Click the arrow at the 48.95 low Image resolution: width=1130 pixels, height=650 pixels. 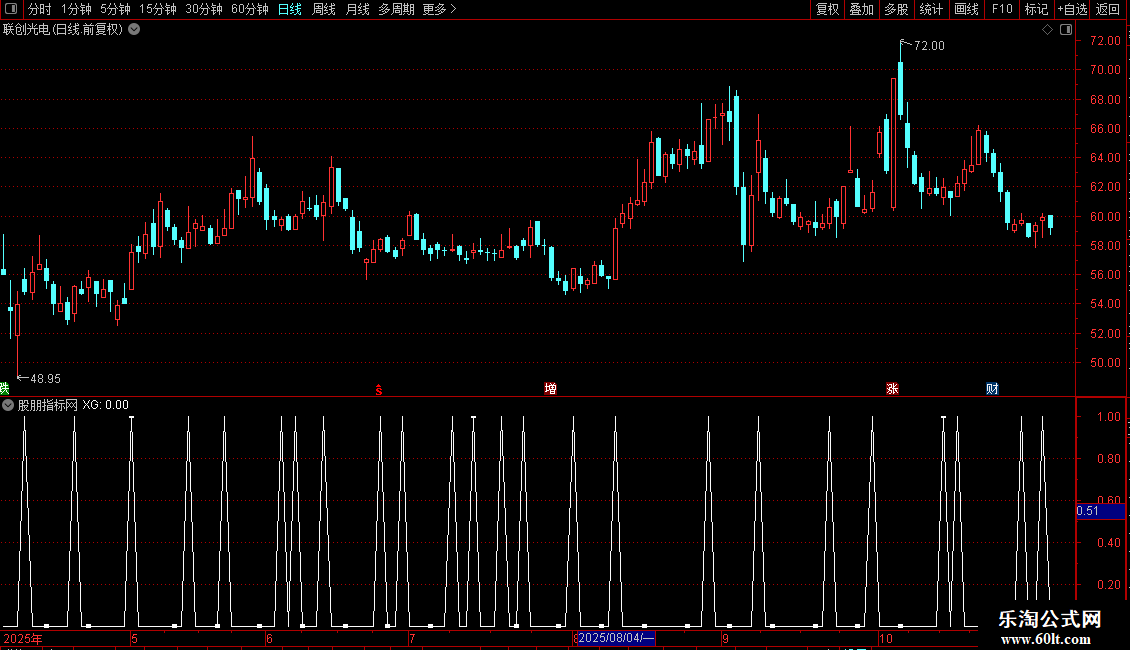pos(22,378)
